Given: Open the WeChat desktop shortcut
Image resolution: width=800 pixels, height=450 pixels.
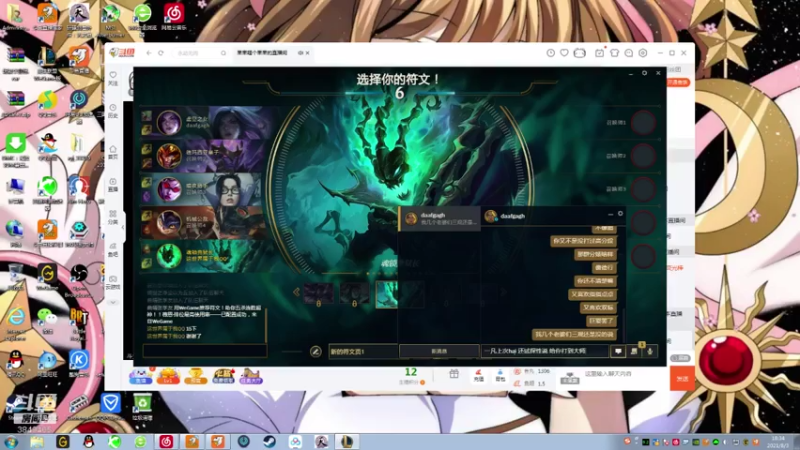Looking at the screenshot, I should tap(47, 321).
